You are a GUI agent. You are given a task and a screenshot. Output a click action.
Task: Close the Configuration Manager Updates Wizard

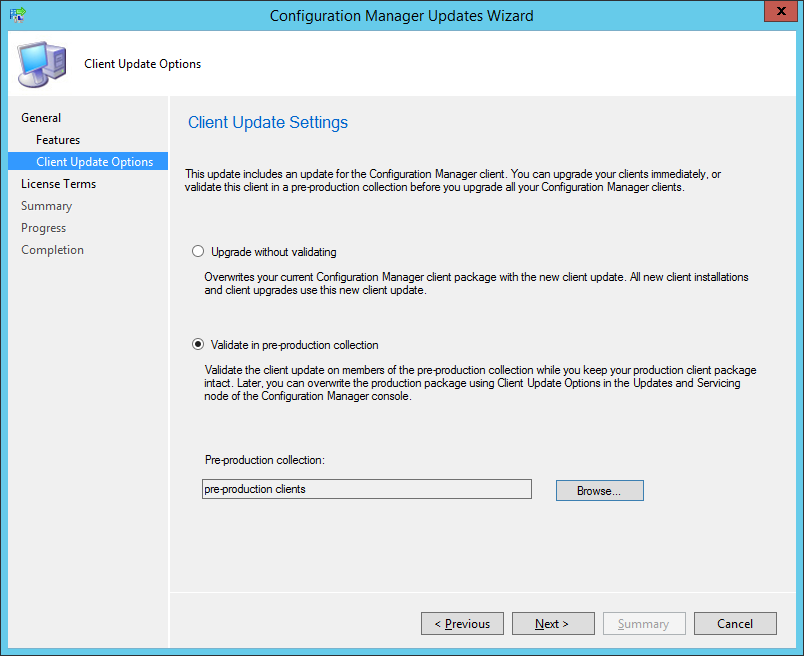pos(780,11)
